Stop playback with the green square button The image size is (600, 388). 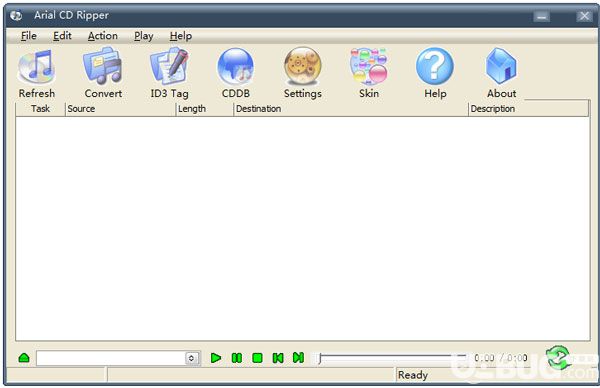tap(258, 358)
